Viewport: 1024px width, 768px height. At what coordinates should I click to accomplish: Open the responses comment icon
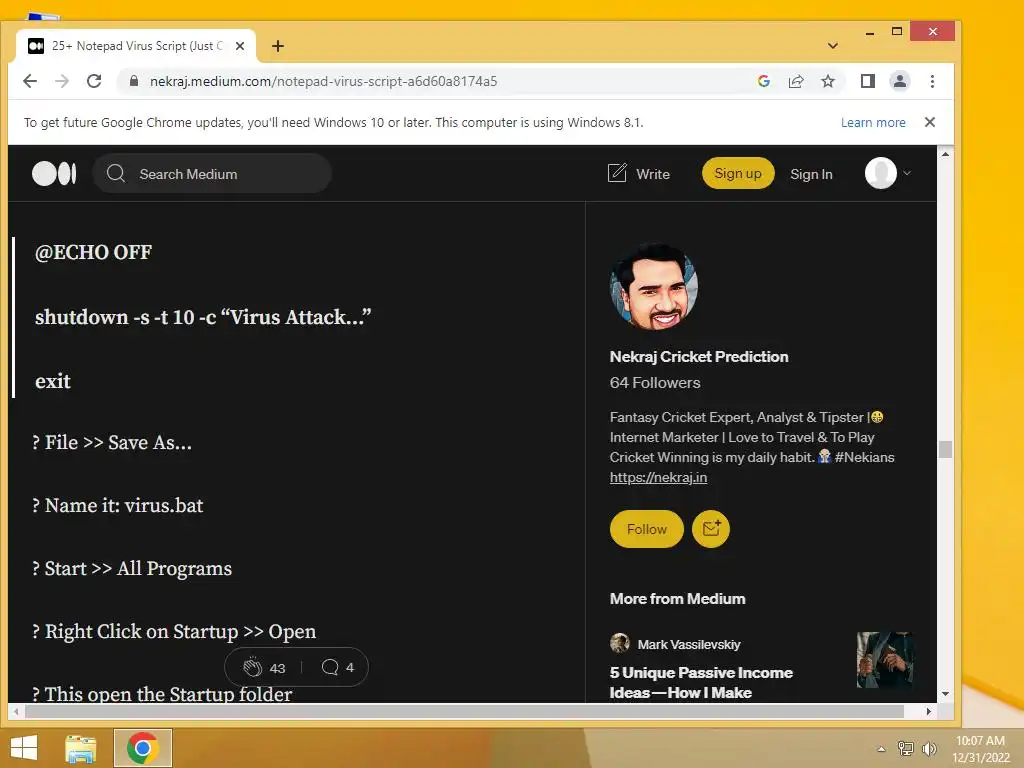coord(330,667)
